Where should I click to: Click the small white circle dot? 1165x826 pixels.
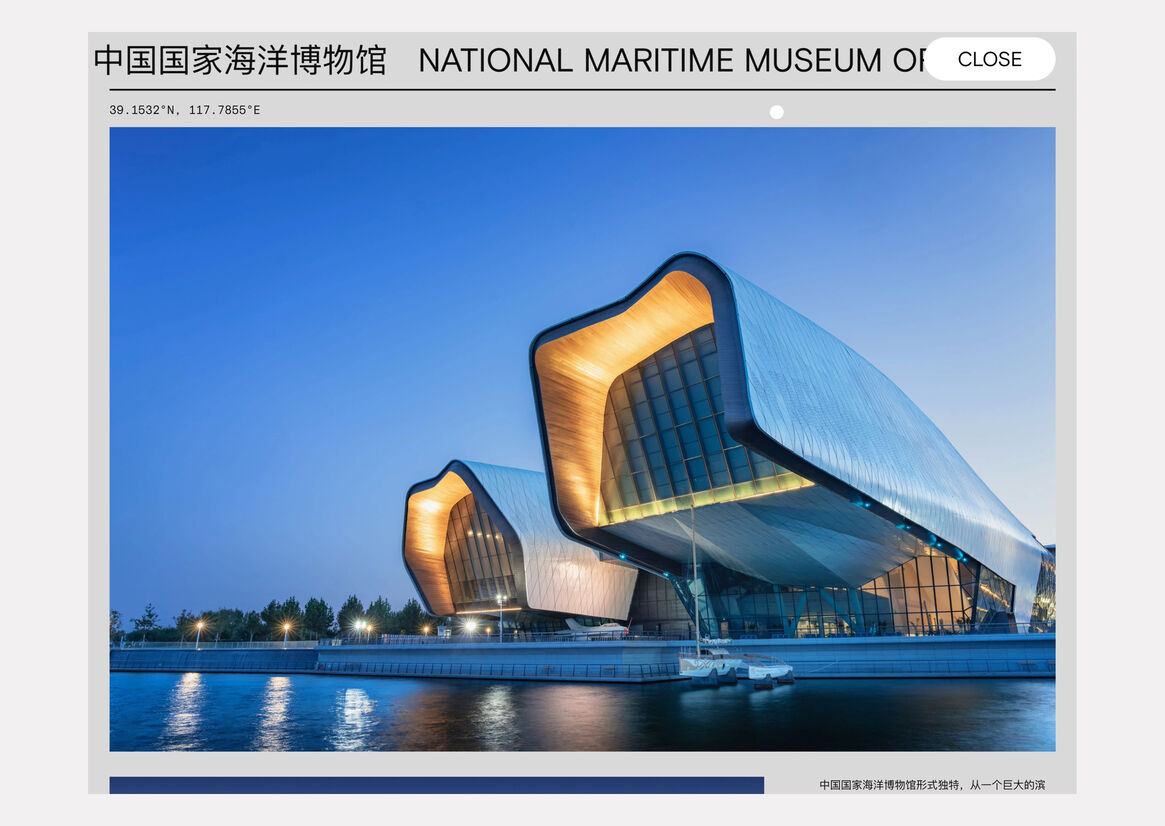(x=776, y=112)
